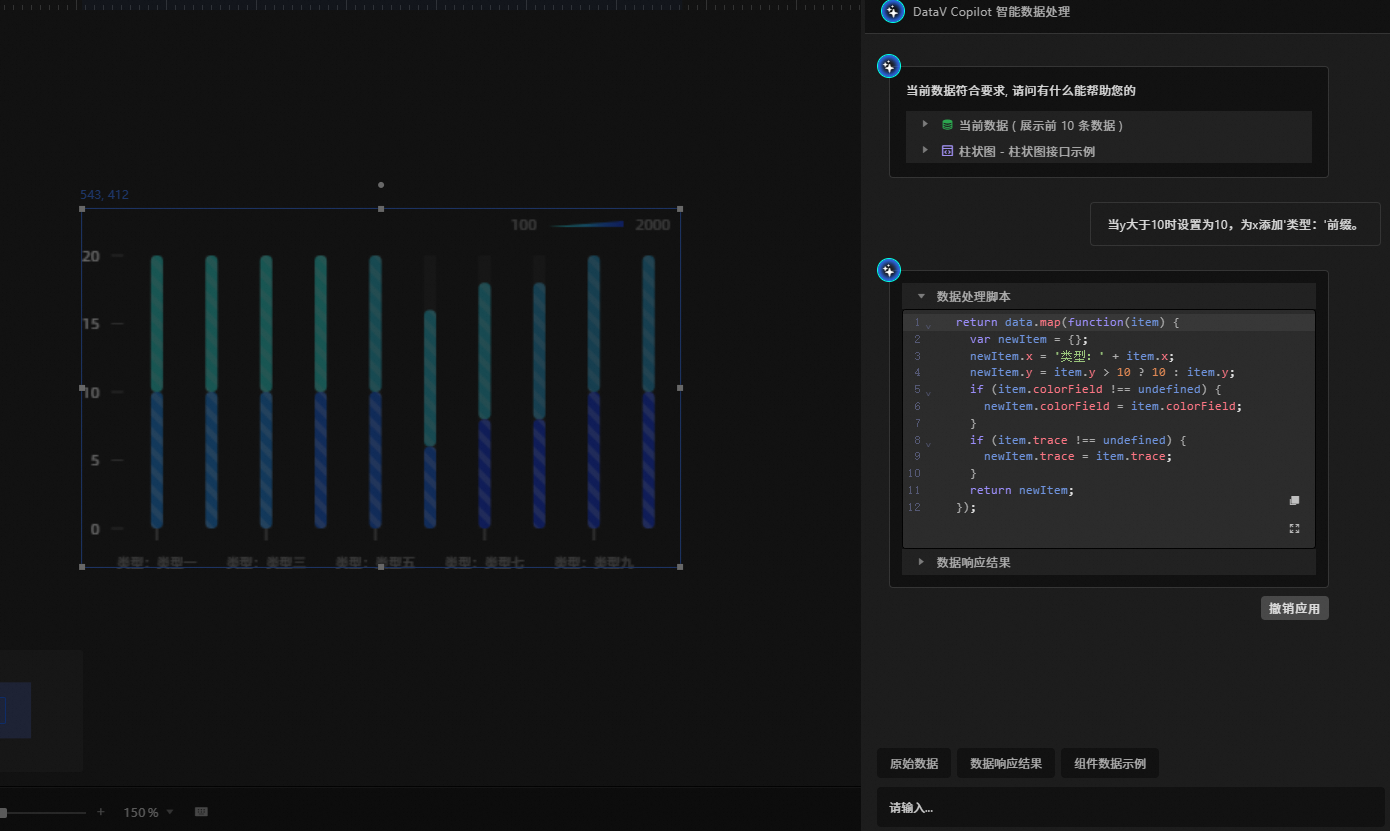Click the Copilot avatar next to the script response

pos(889,270)
